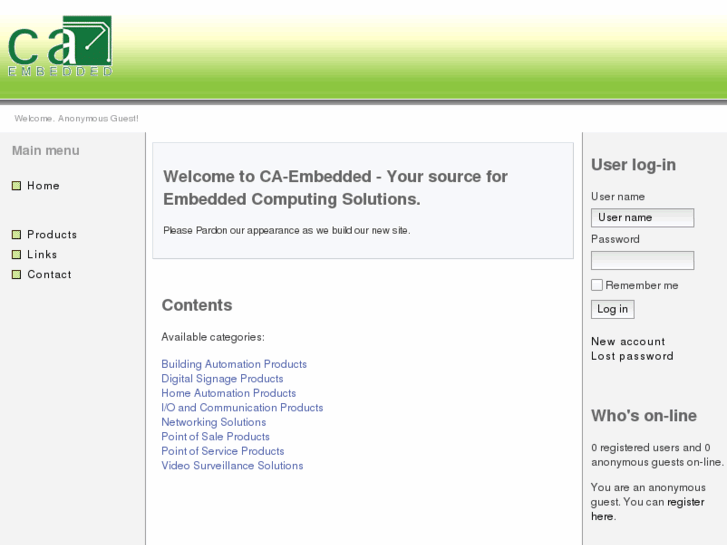
Task: Open I/O and Communication Products category
Action: click(242, 408)
